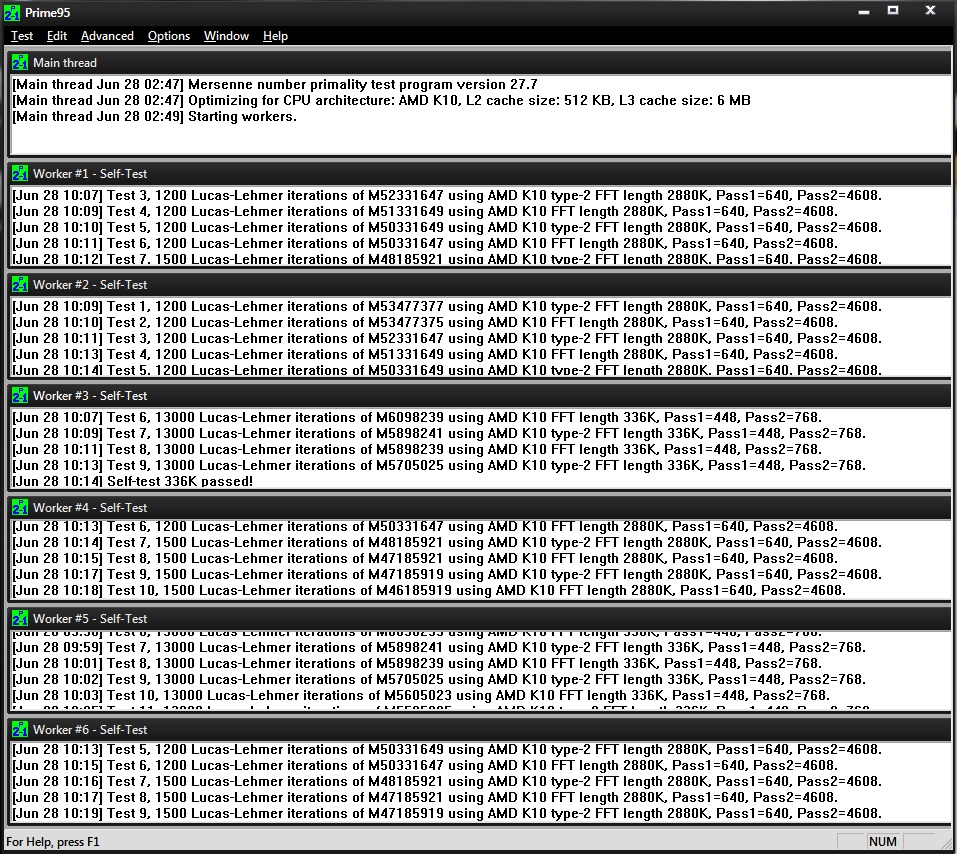
Task: Click Worker #5 log line for Test 8 M5898239
Action: (417, 663)
